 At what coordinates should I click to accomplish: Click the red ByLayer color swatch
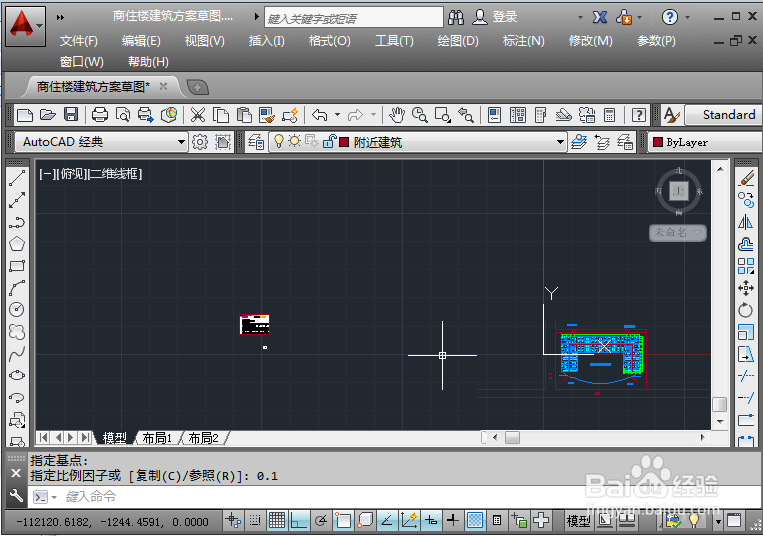click(658, 142)
